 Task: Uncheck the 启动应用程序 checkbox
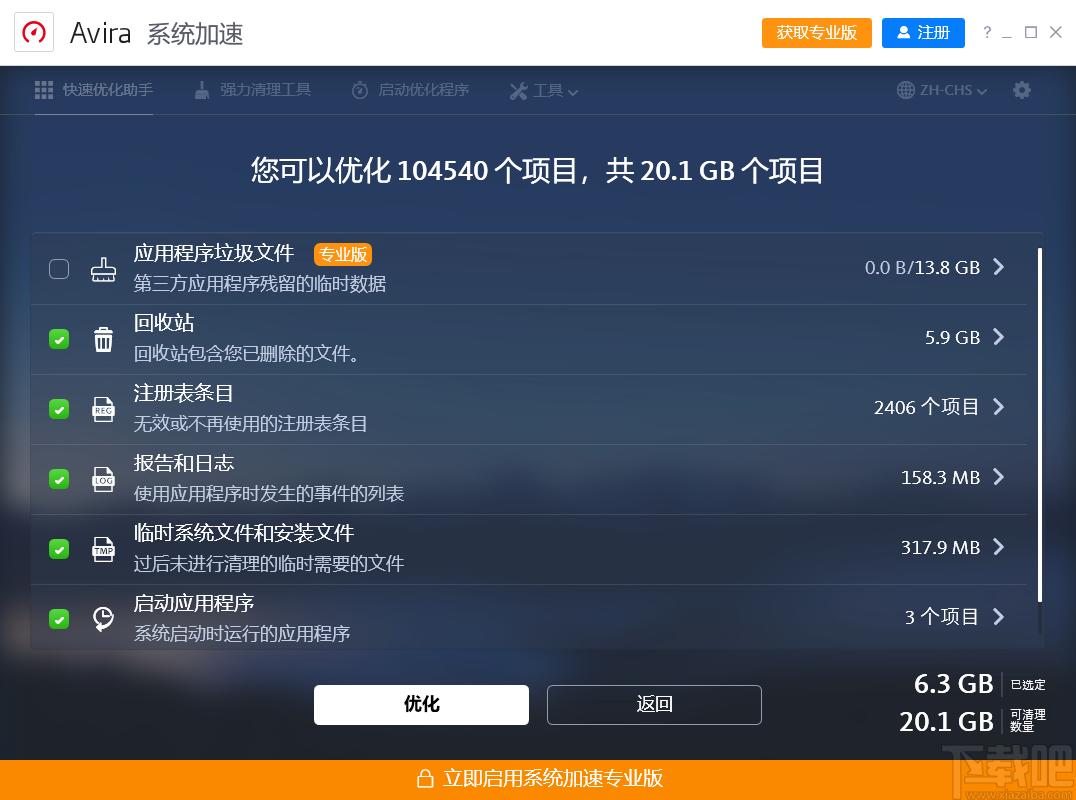coord(59,619)
